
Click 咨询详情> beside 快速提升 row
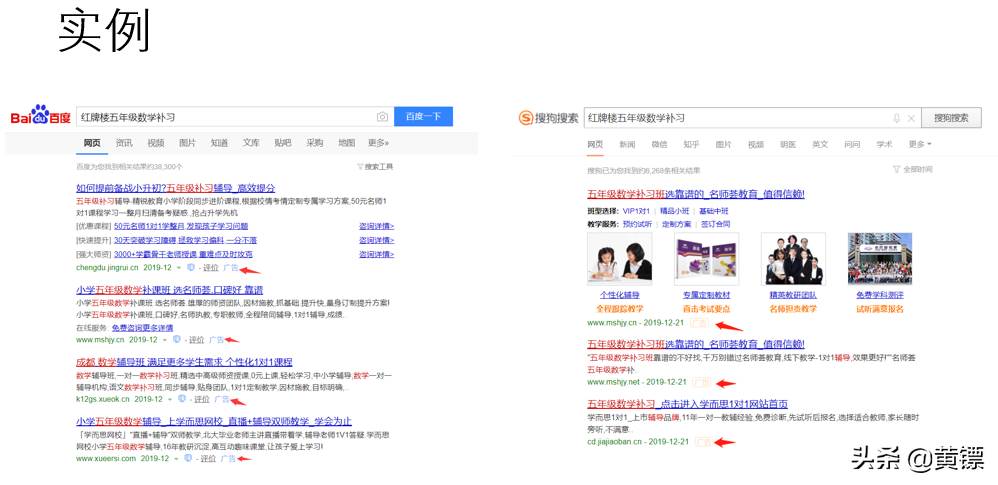click(376, 240)
